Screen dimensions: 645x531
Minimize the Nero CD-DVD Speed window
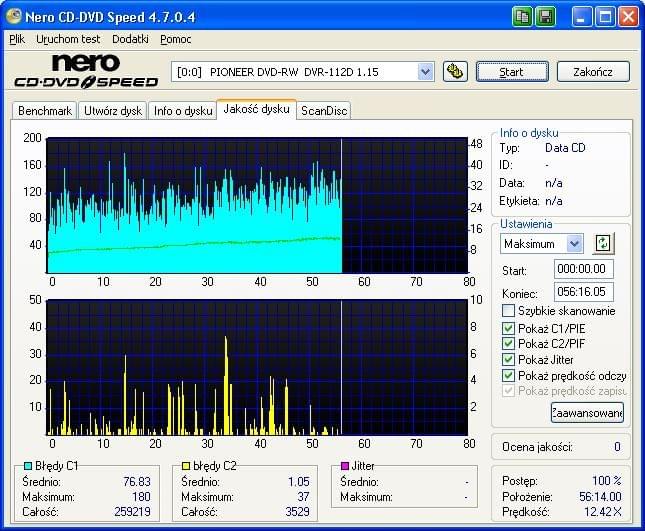[582, 17]
